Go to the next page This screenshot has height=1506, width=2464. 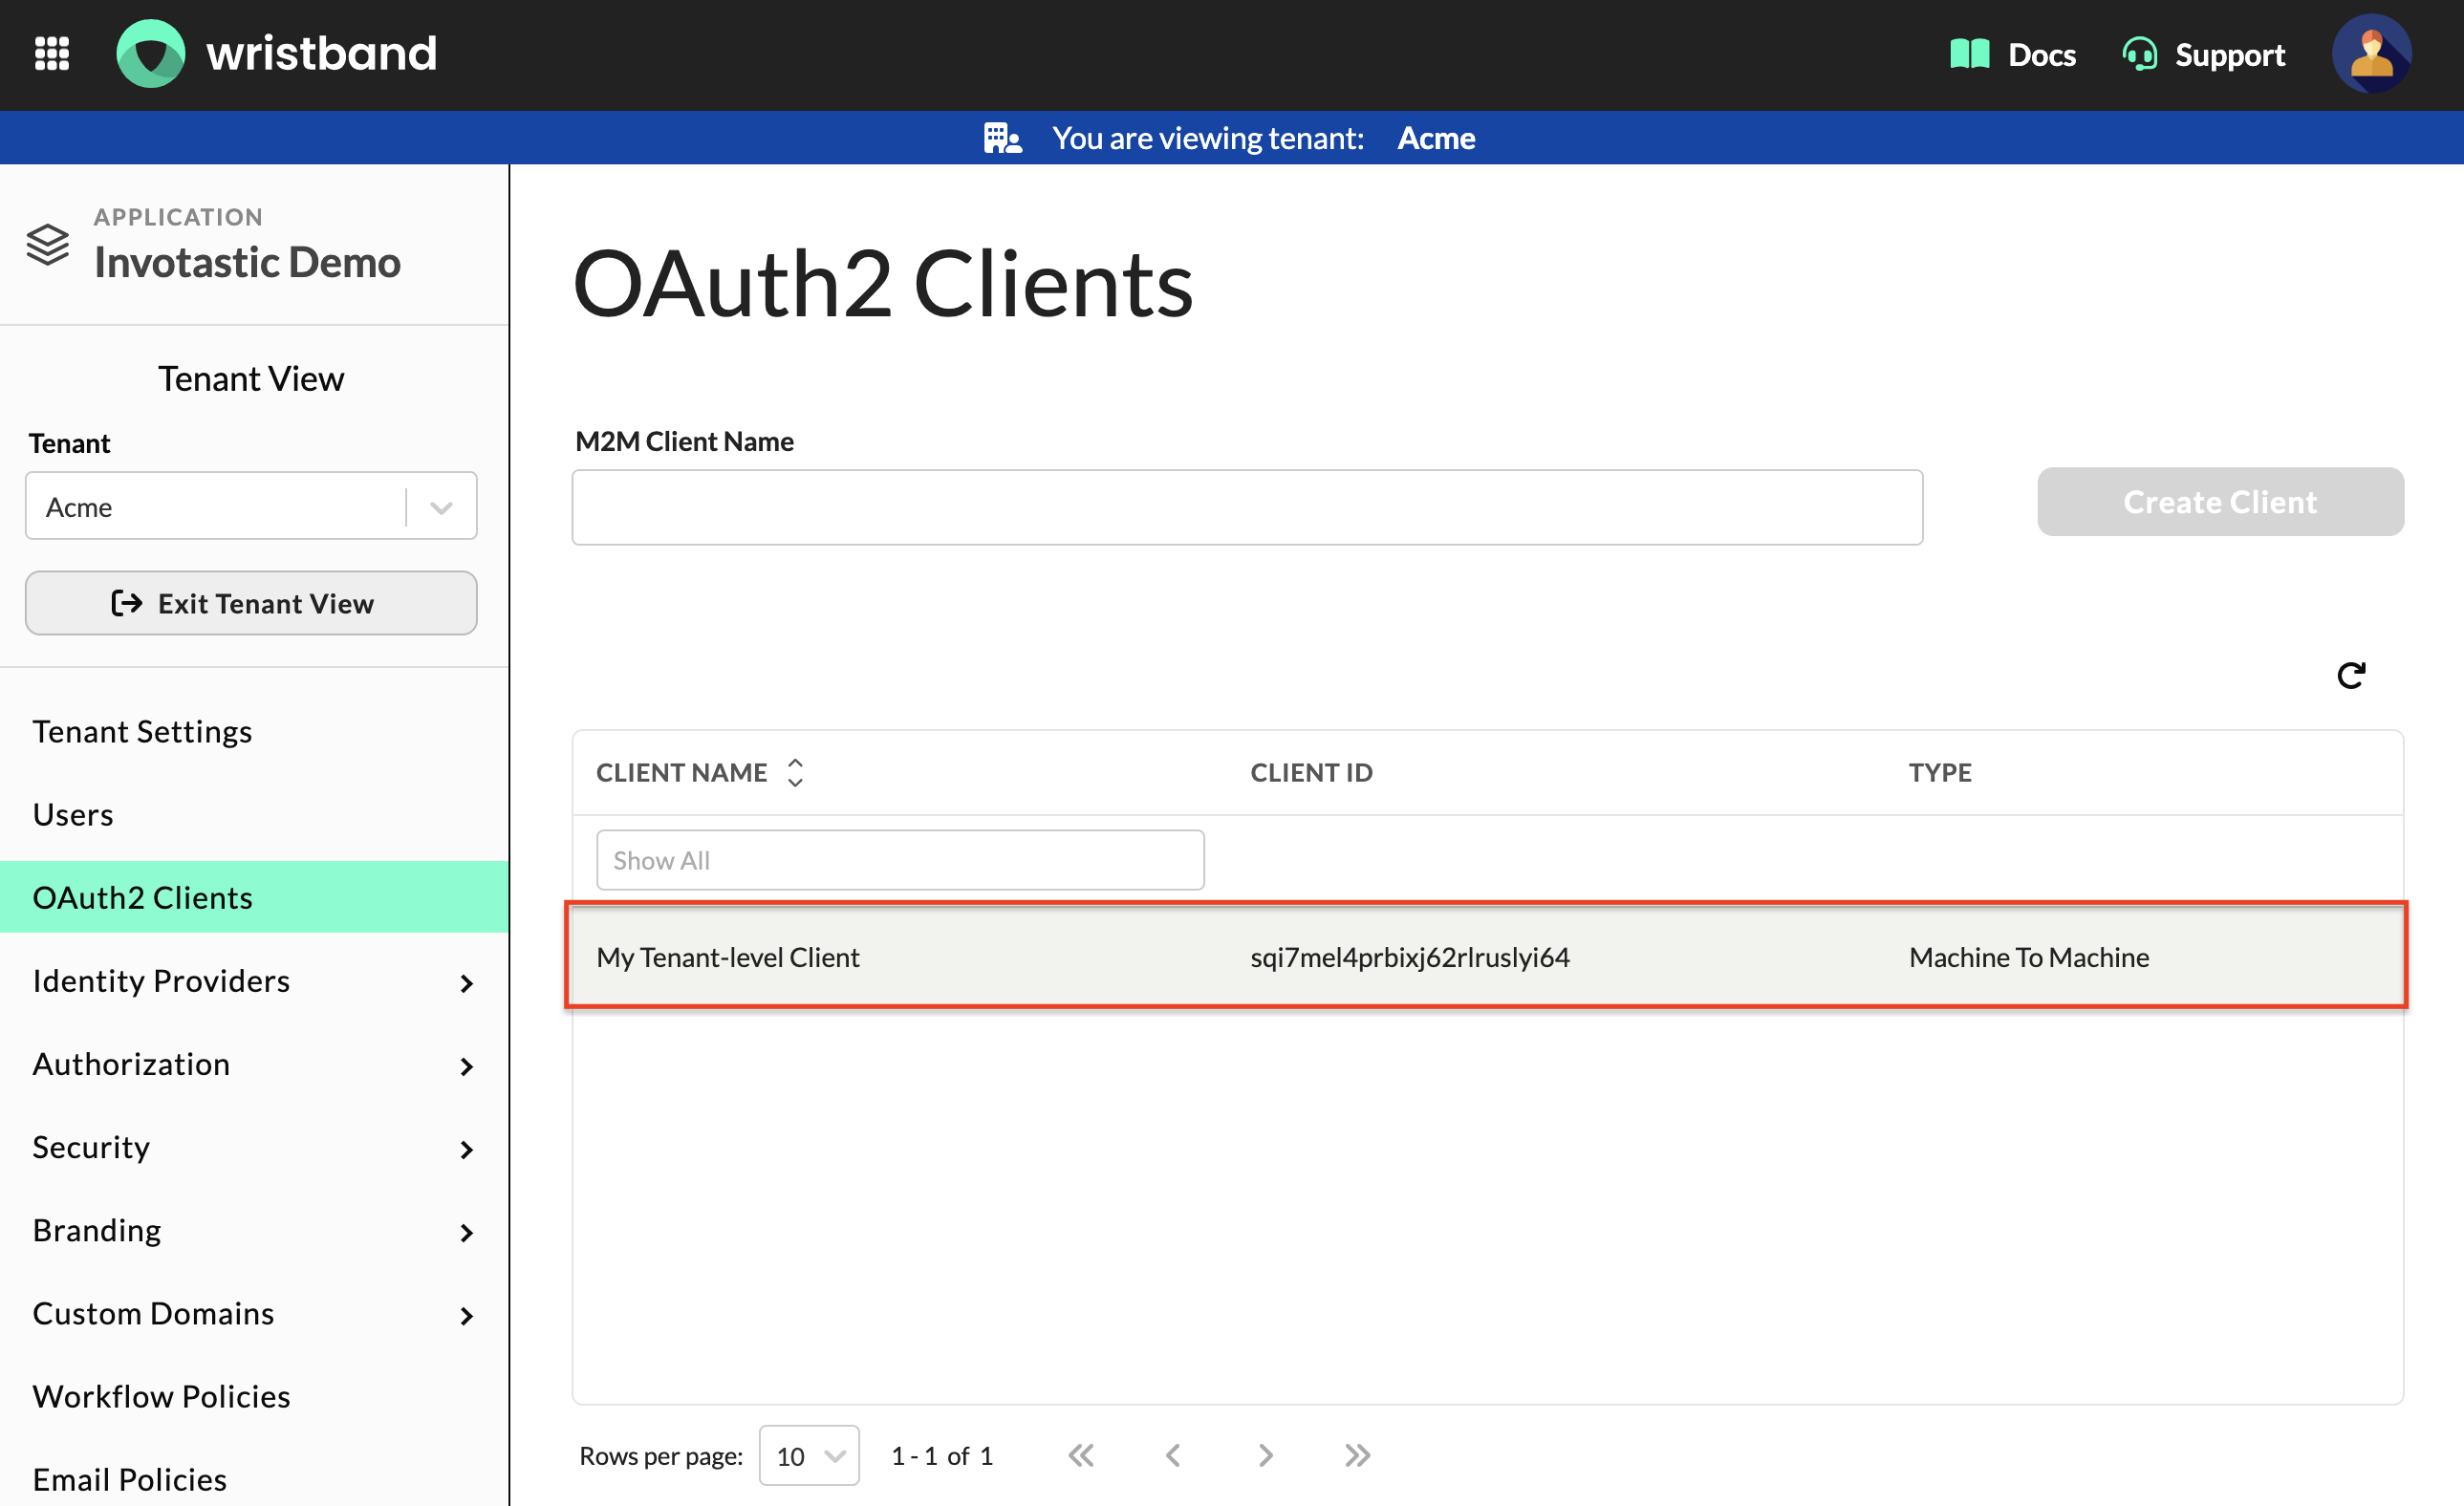pos(1265,1455)
